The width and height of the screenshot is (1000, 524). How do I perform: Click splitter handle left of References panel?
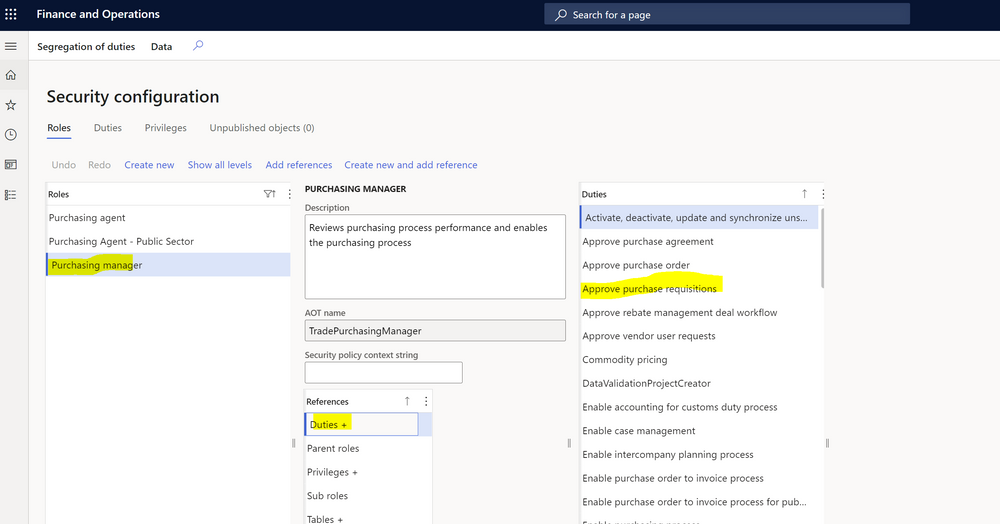(293, 443)
